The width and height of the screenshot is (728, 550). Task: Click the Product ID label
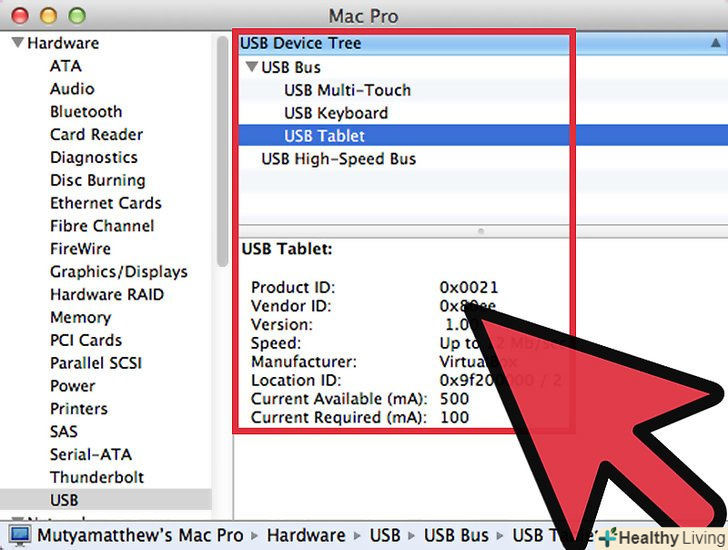click(x=293, y=287)
